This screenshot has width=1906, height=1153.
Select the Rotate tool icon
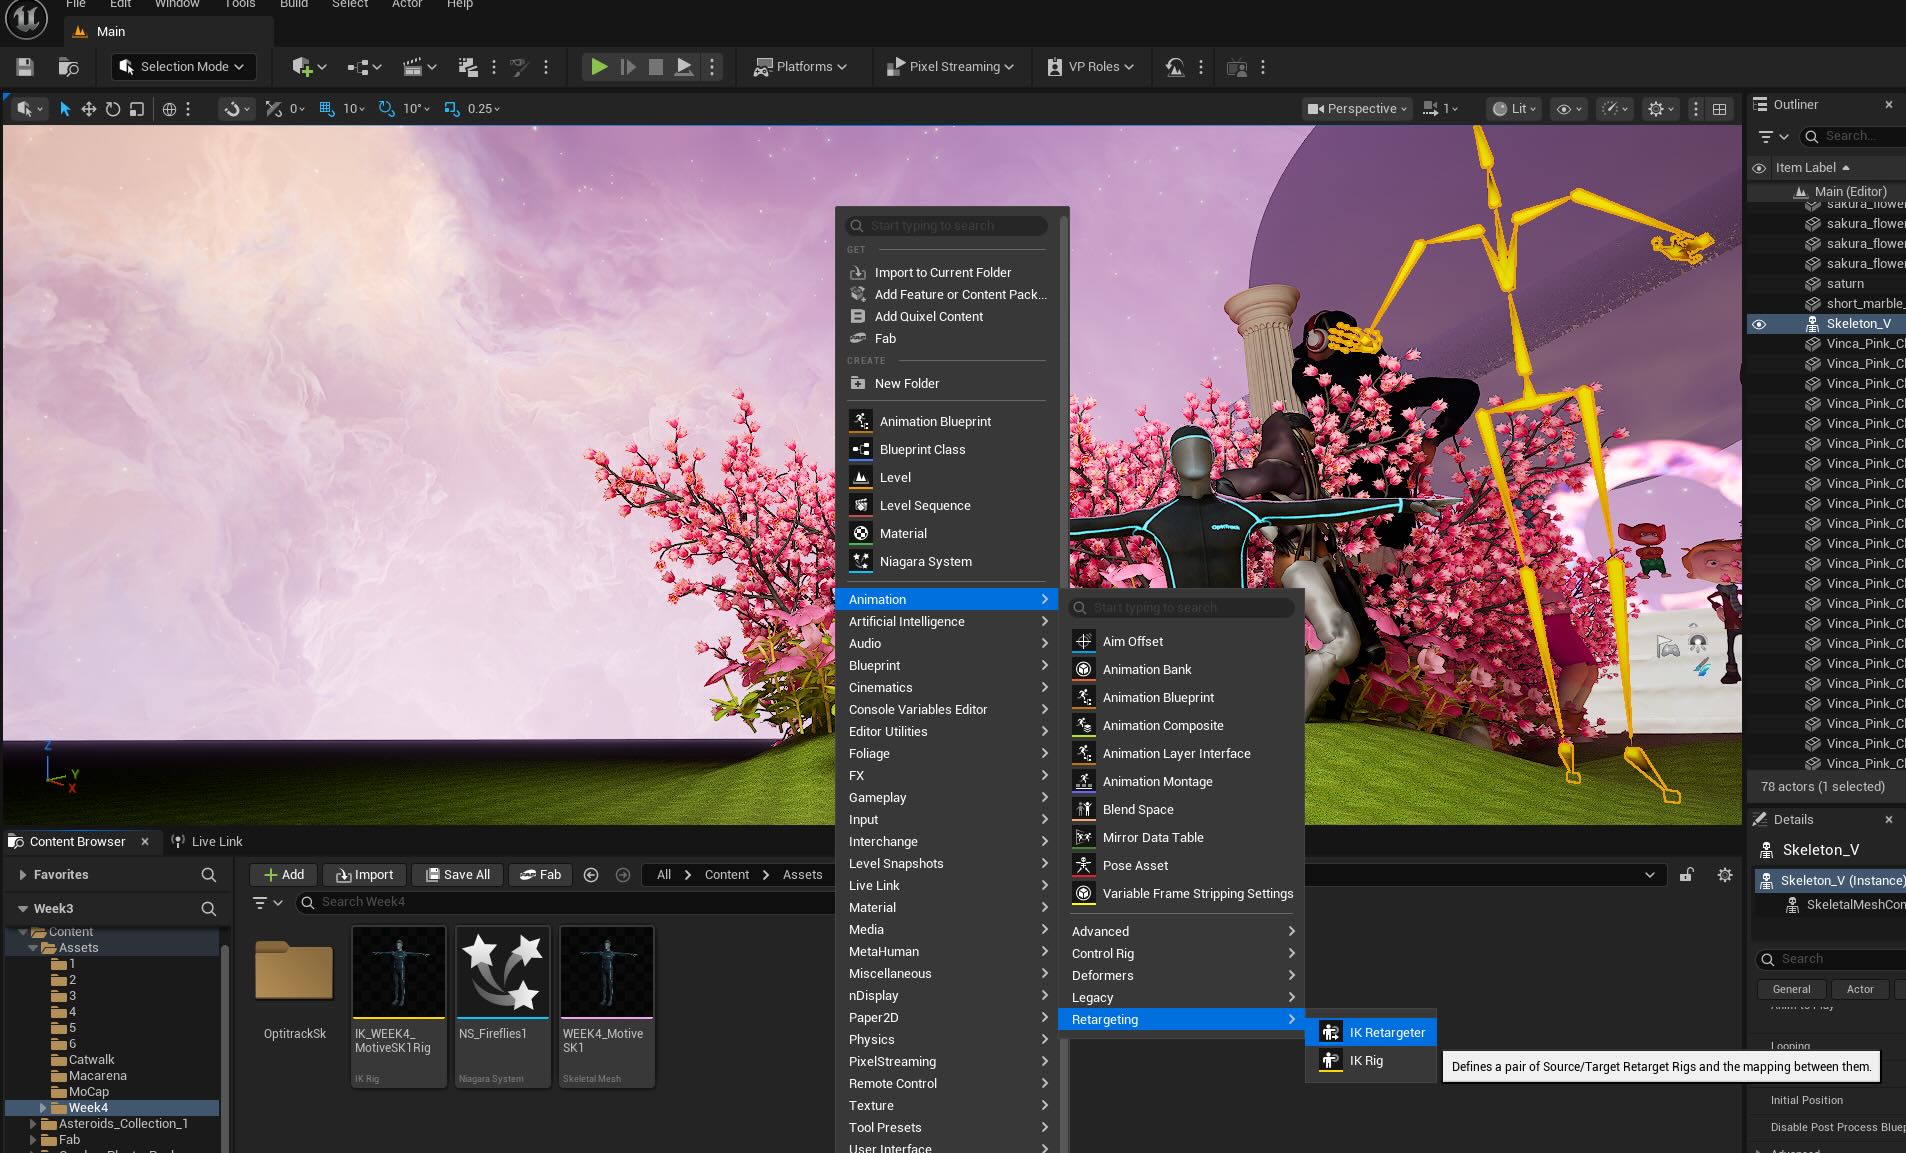click(113, 109)
